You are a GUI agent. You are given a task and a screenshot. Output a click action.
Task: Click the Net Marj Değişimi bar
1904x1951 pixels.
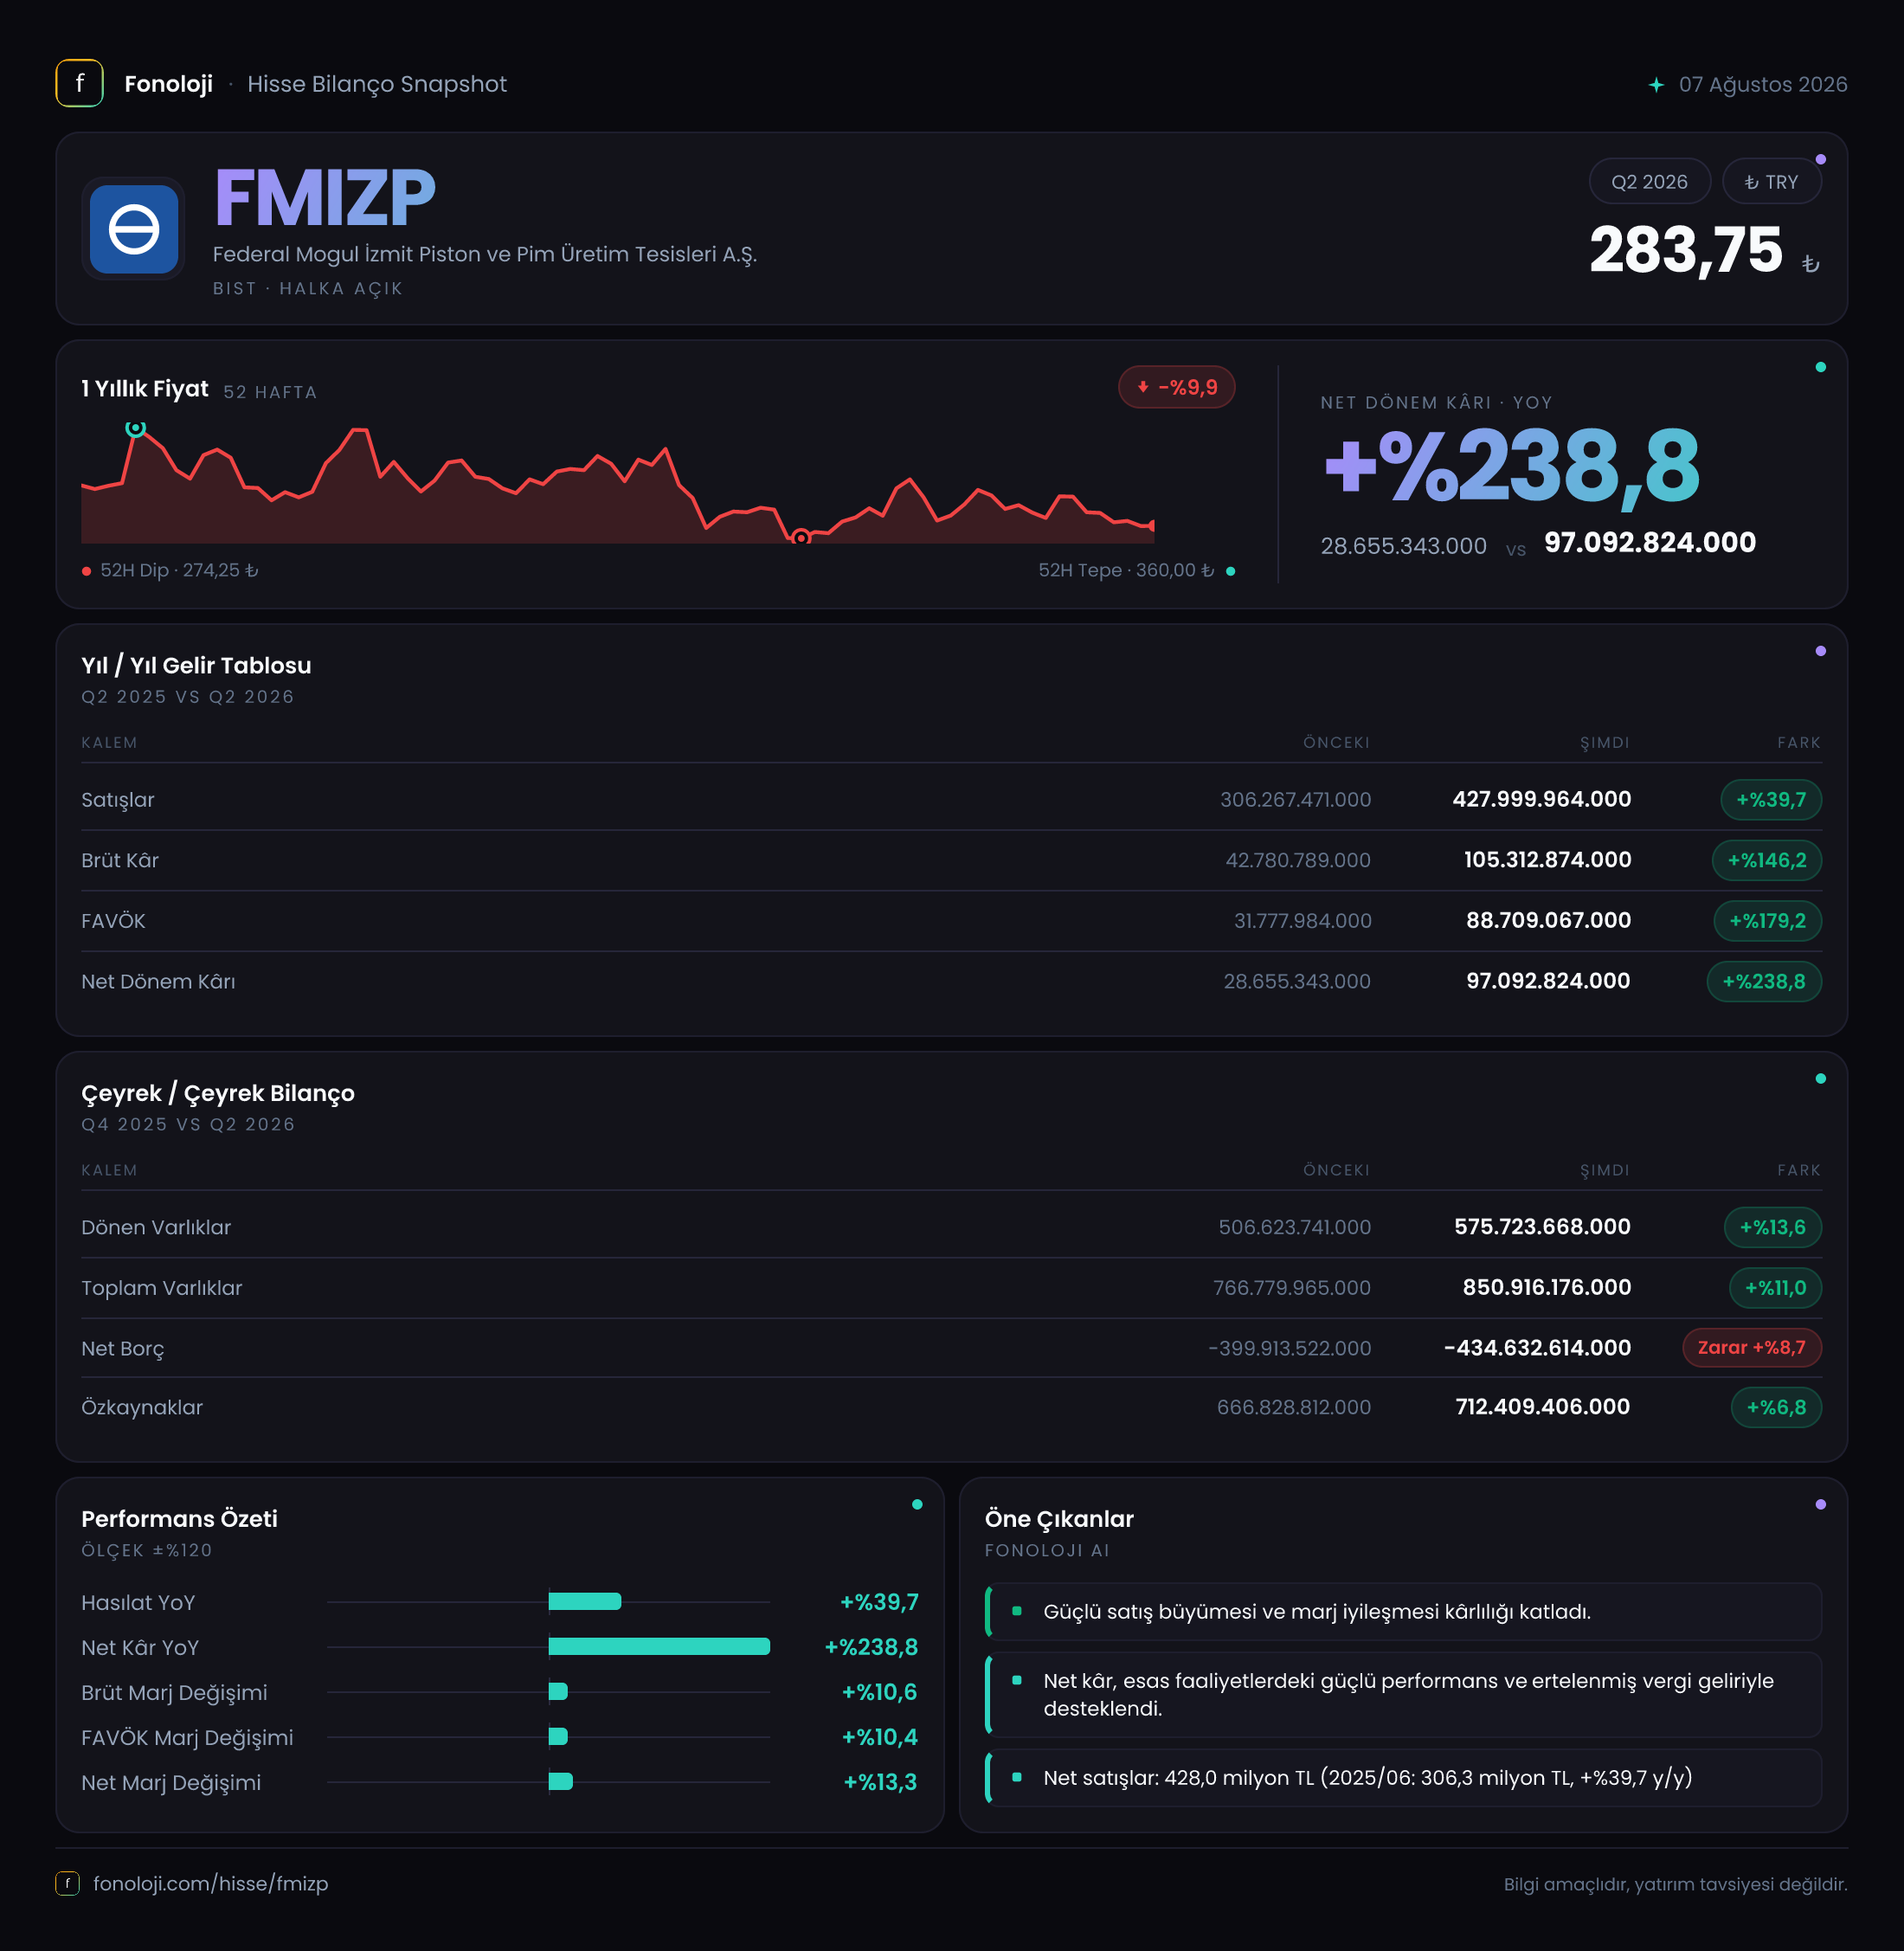(561, 1781)
